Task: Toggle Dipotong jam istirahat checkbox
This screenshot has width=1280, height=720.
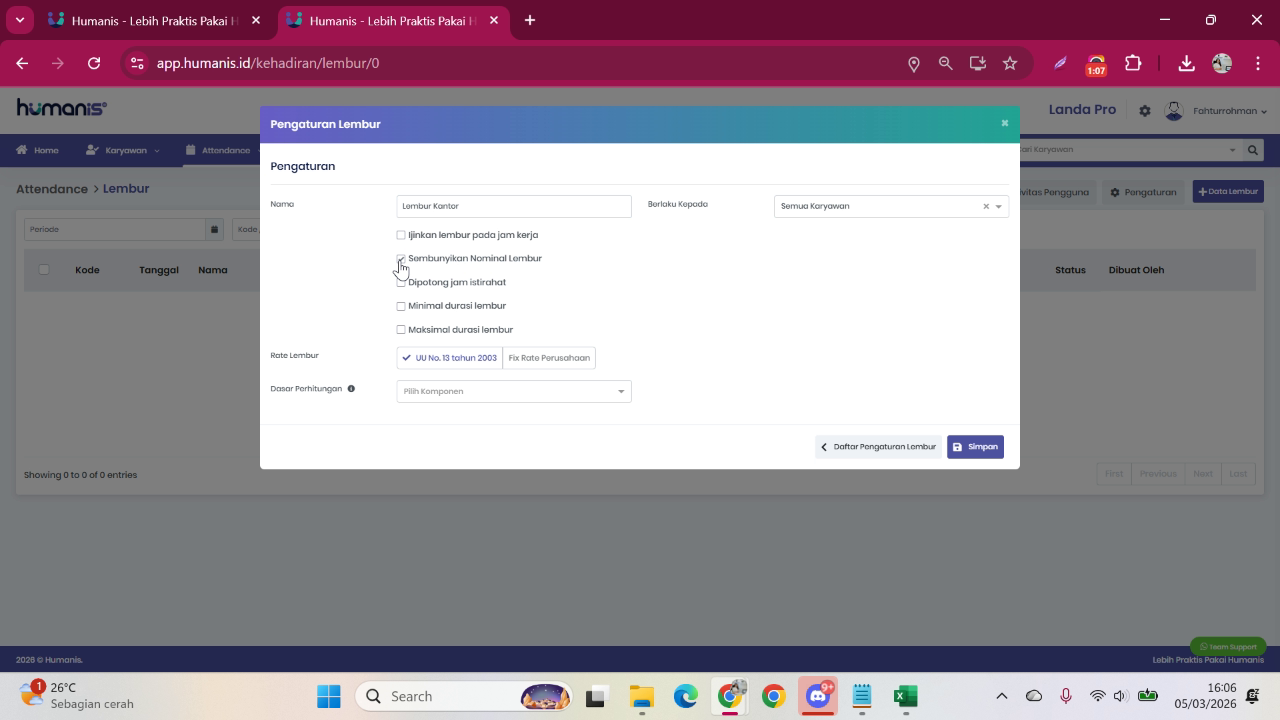Action: click(x=401, y=282)
